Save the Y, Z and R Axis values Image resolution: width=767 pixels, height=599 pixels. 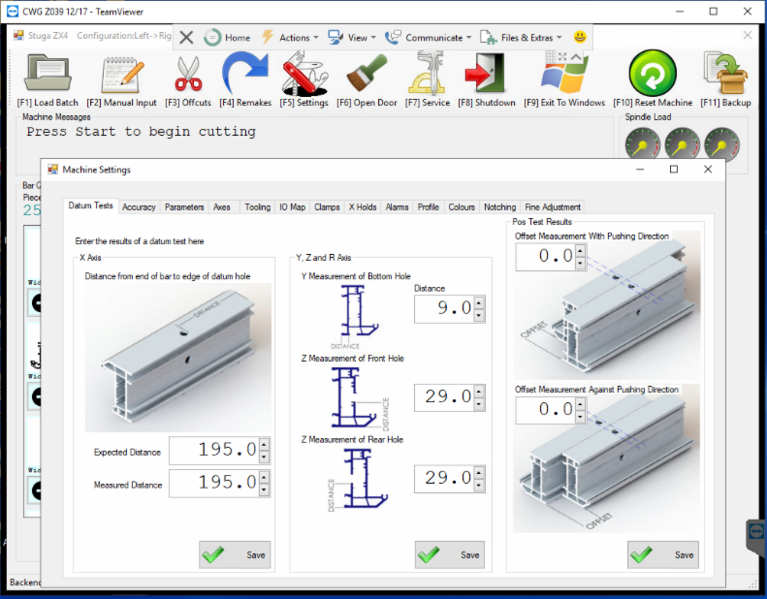[450, 555]
